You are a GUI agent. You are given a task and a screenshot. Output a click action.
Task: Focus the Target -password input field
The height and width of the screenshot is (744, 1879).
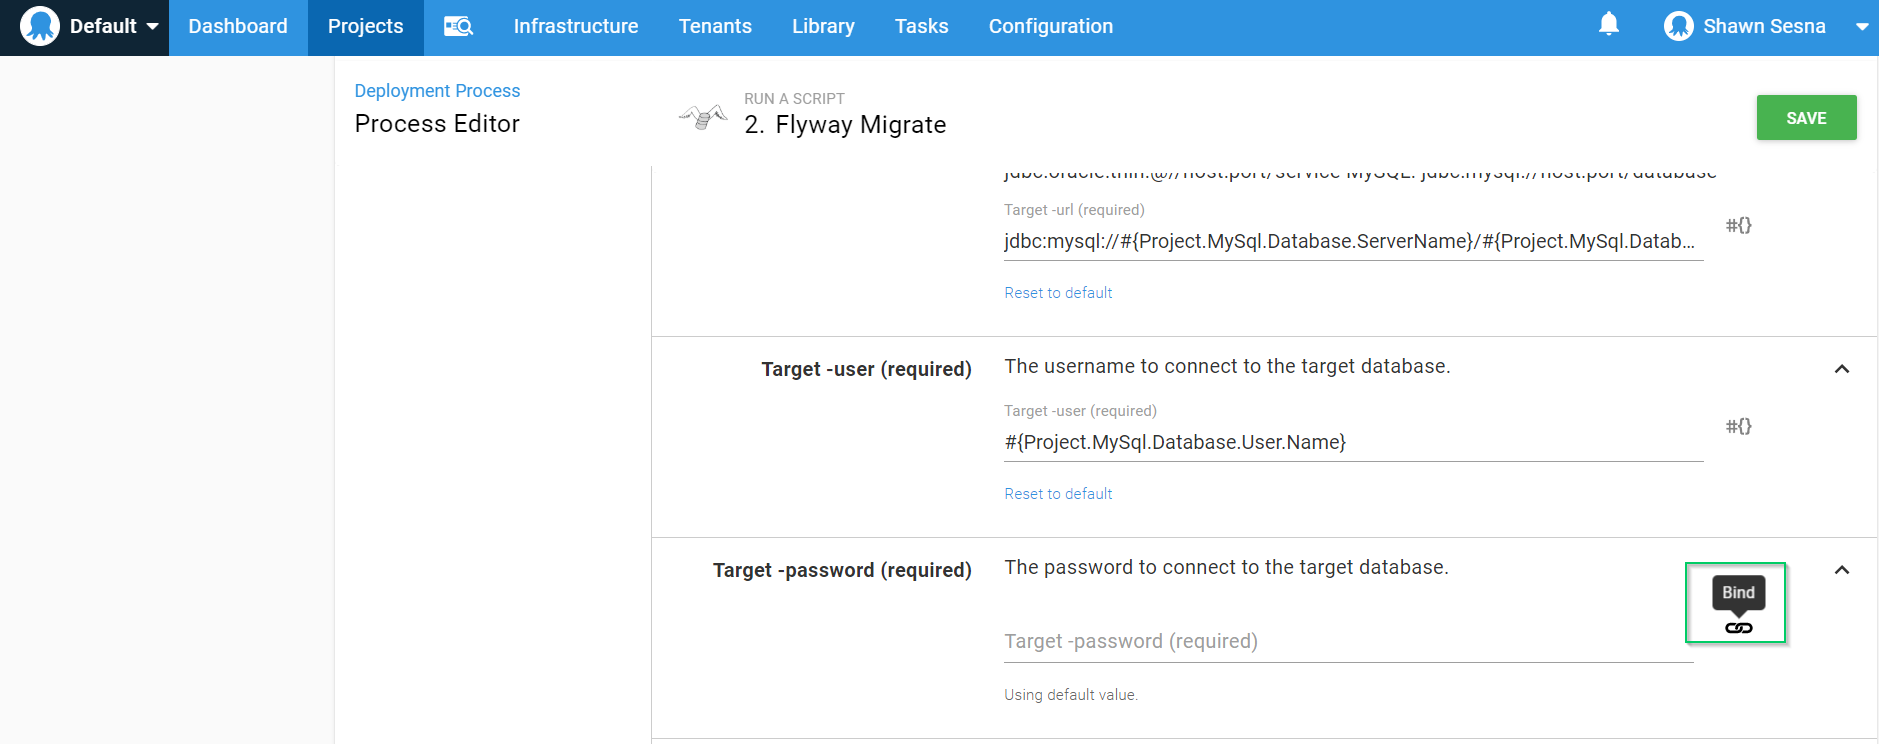(x=1347, y=642)
